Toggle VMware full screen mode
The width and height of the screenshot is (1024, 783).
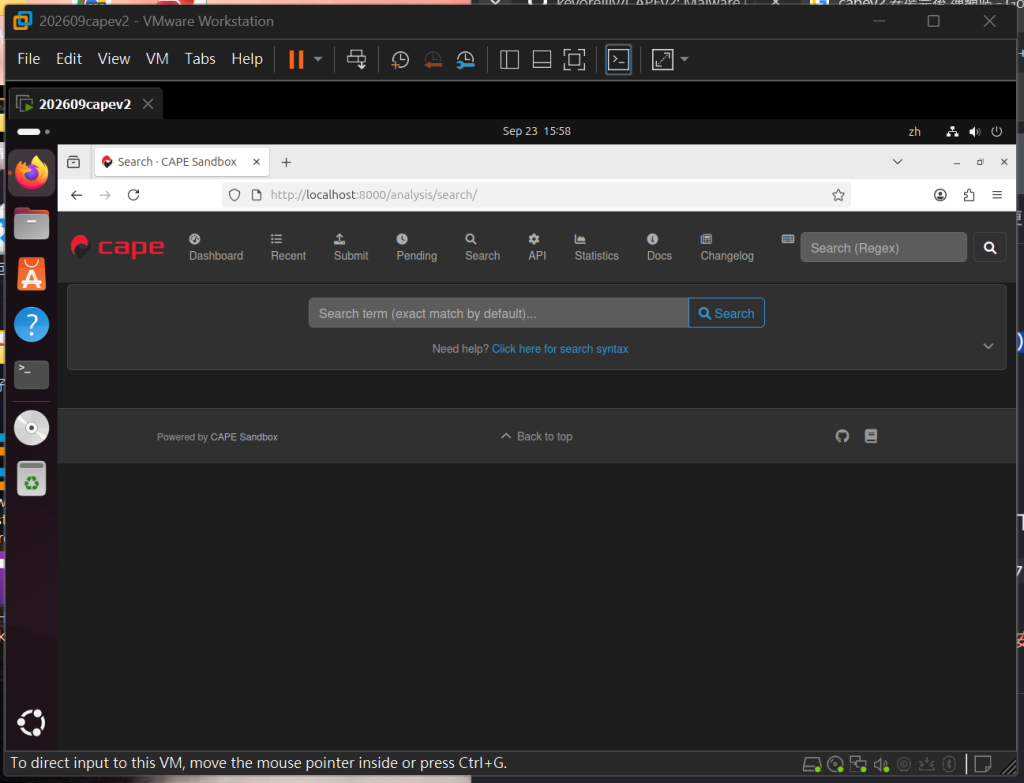click(x=574, y=59)
